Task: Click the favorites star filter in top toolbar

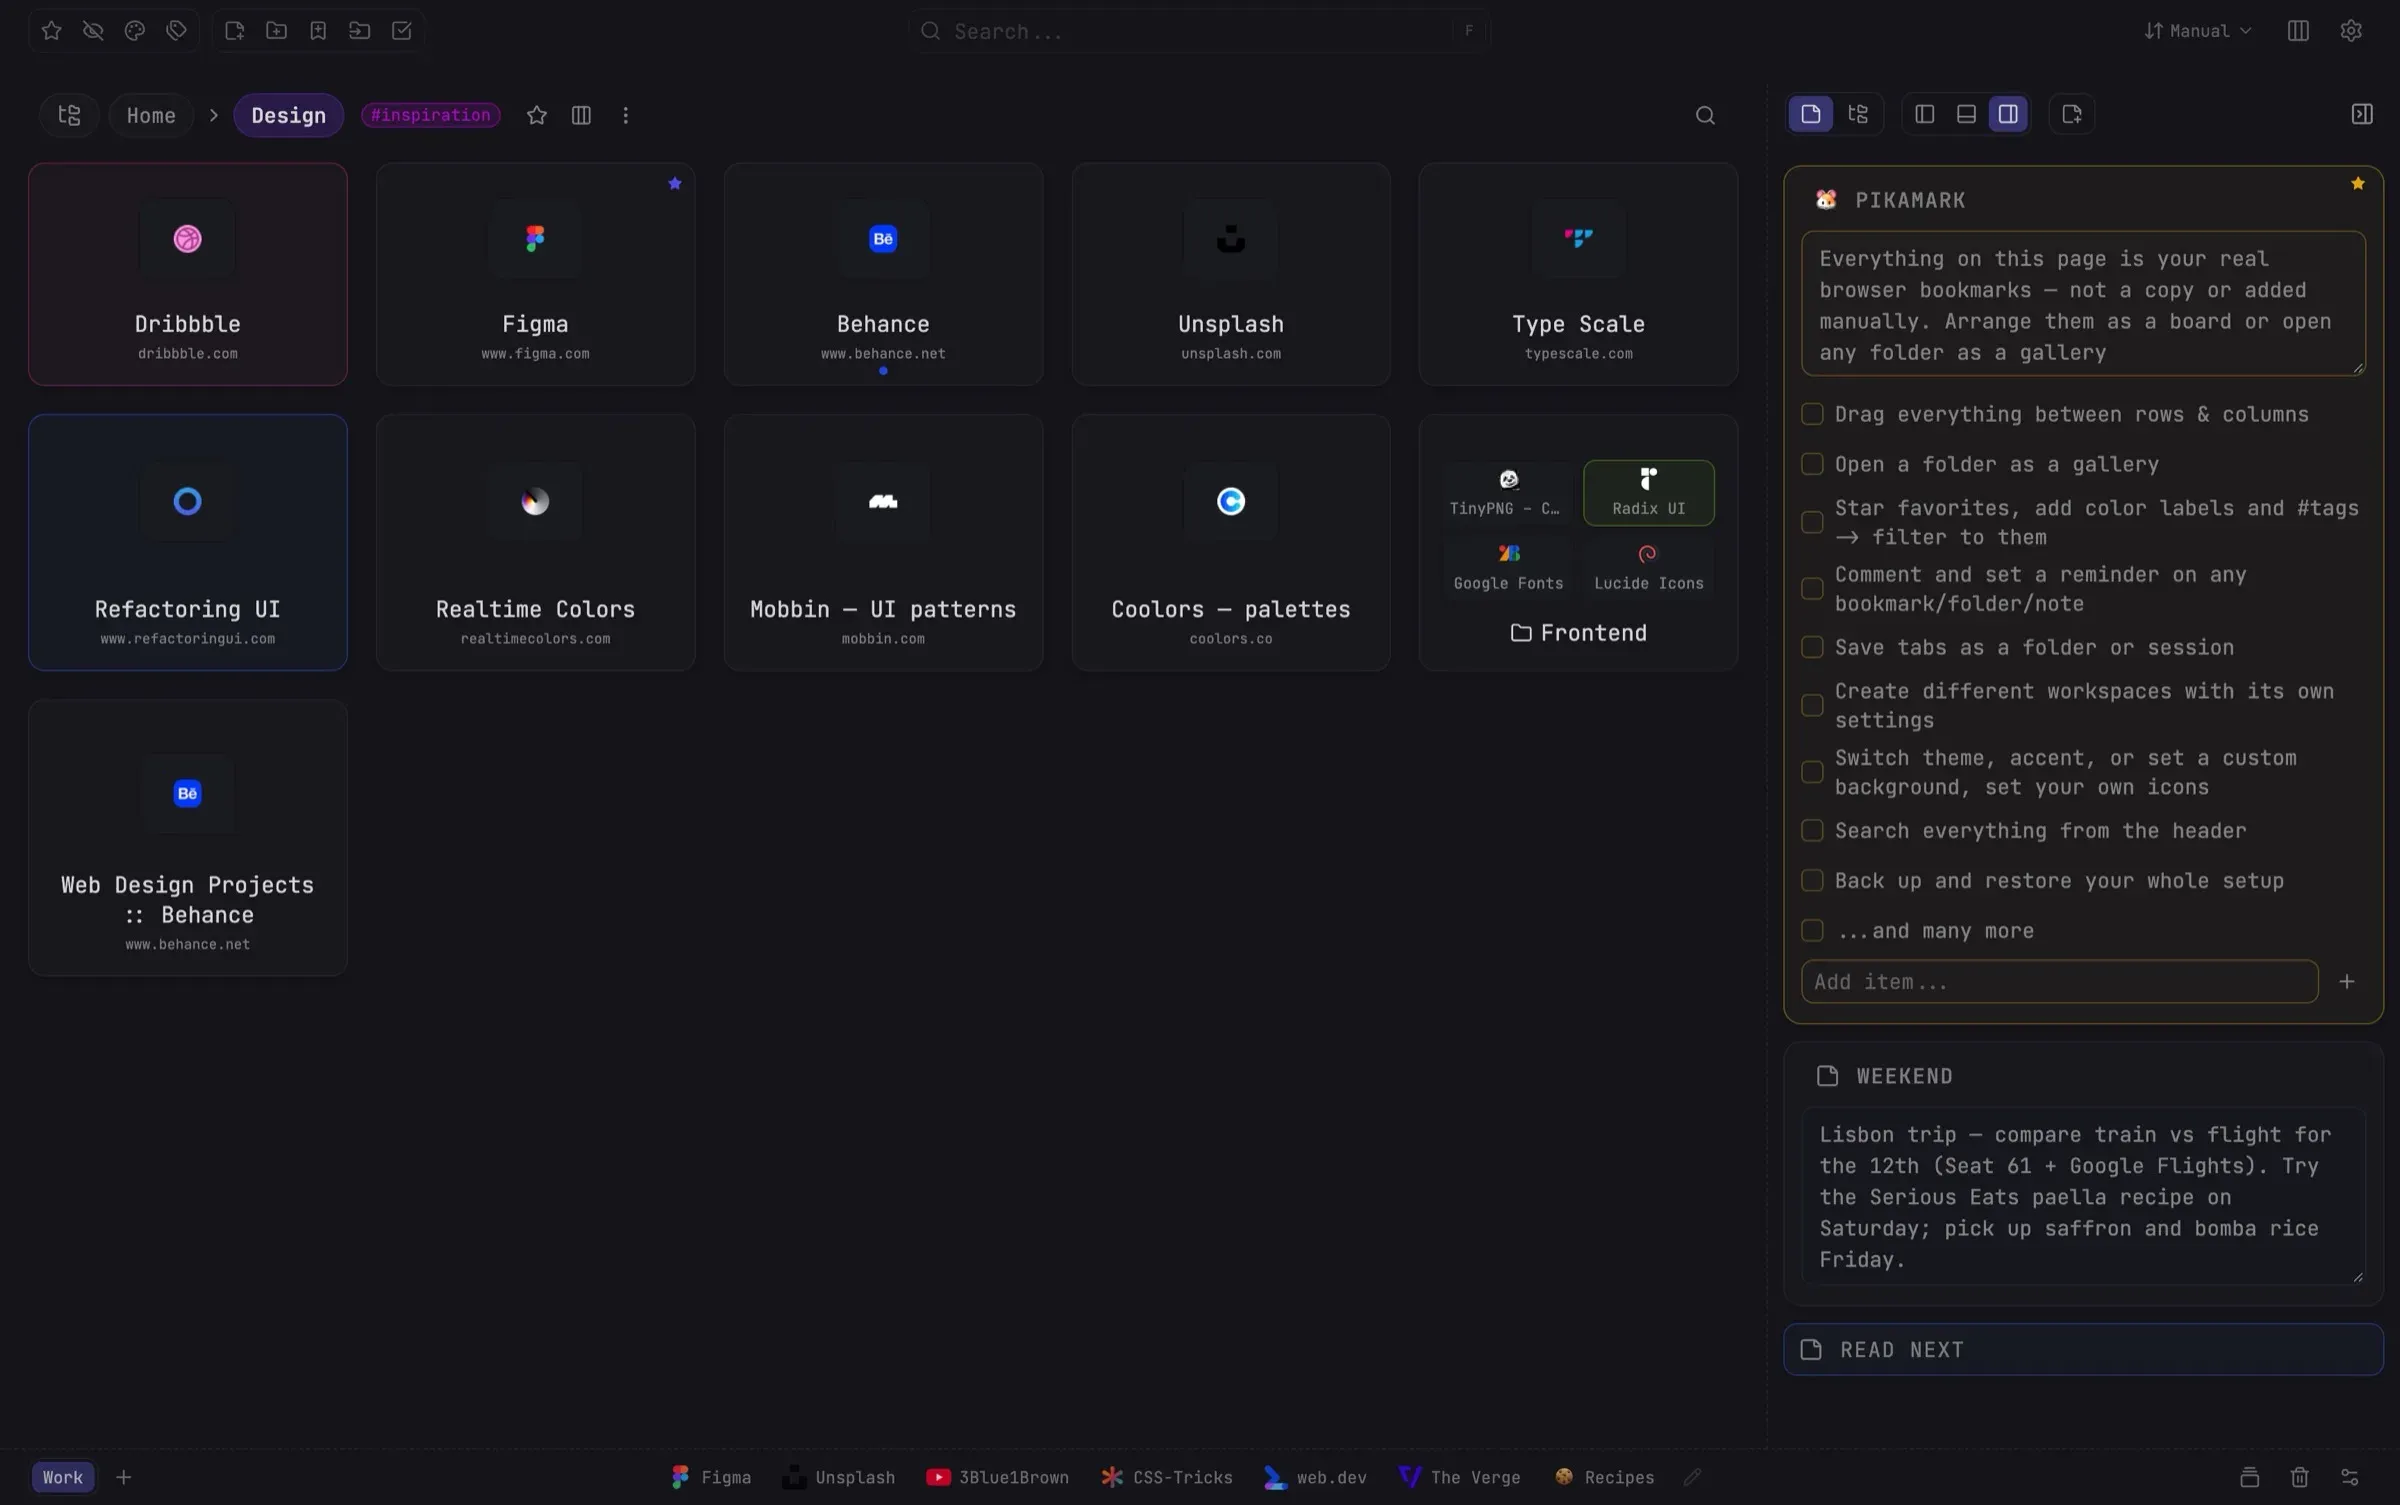Action: [52, 31]
